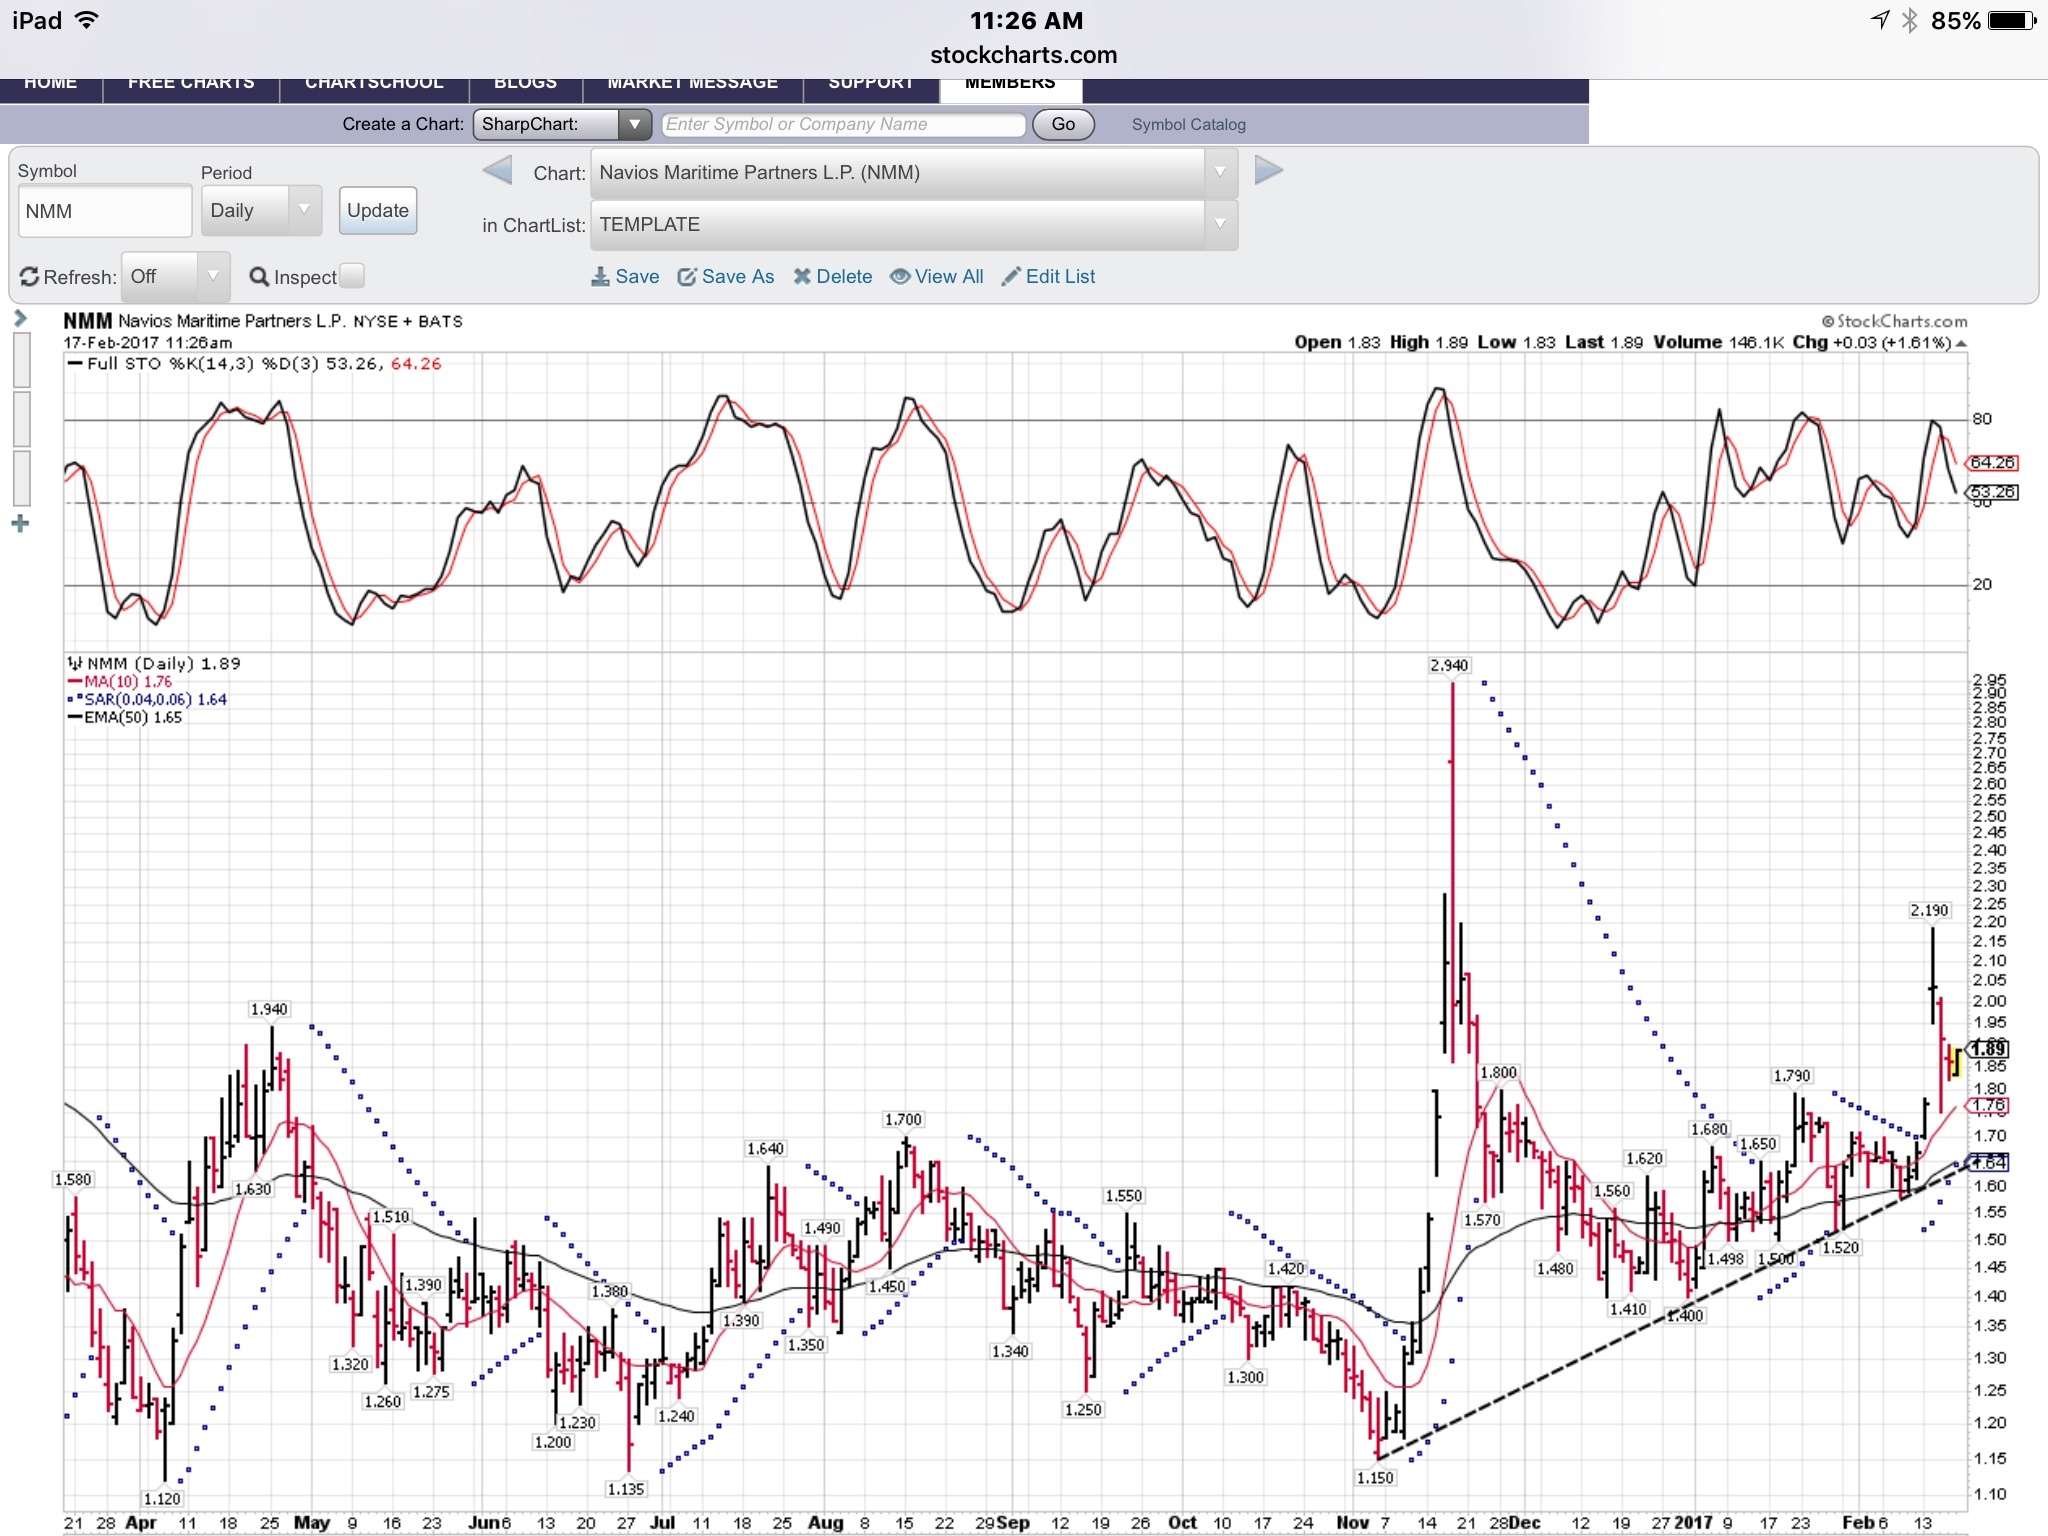Open the CHARTSCHOOL menu tab

(374, 84)
